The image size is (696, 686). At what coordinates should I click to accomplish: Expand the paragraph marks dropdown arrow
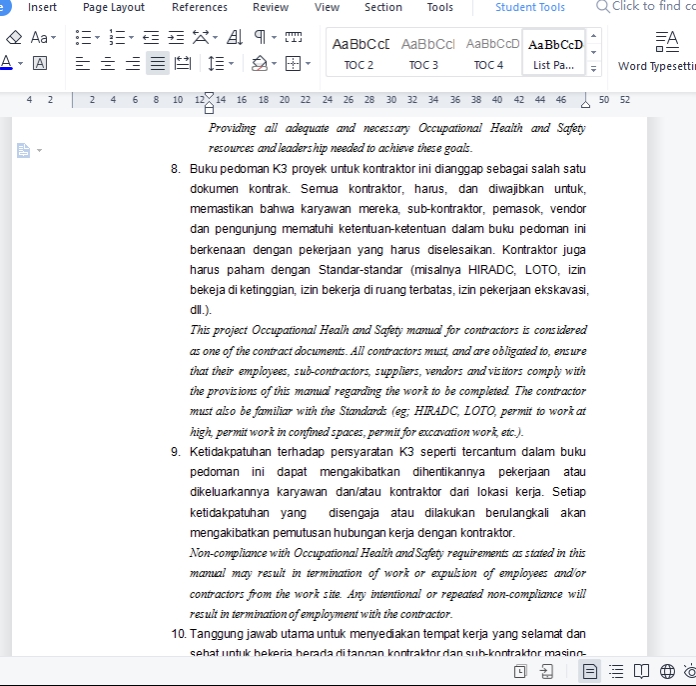(274, 38)
